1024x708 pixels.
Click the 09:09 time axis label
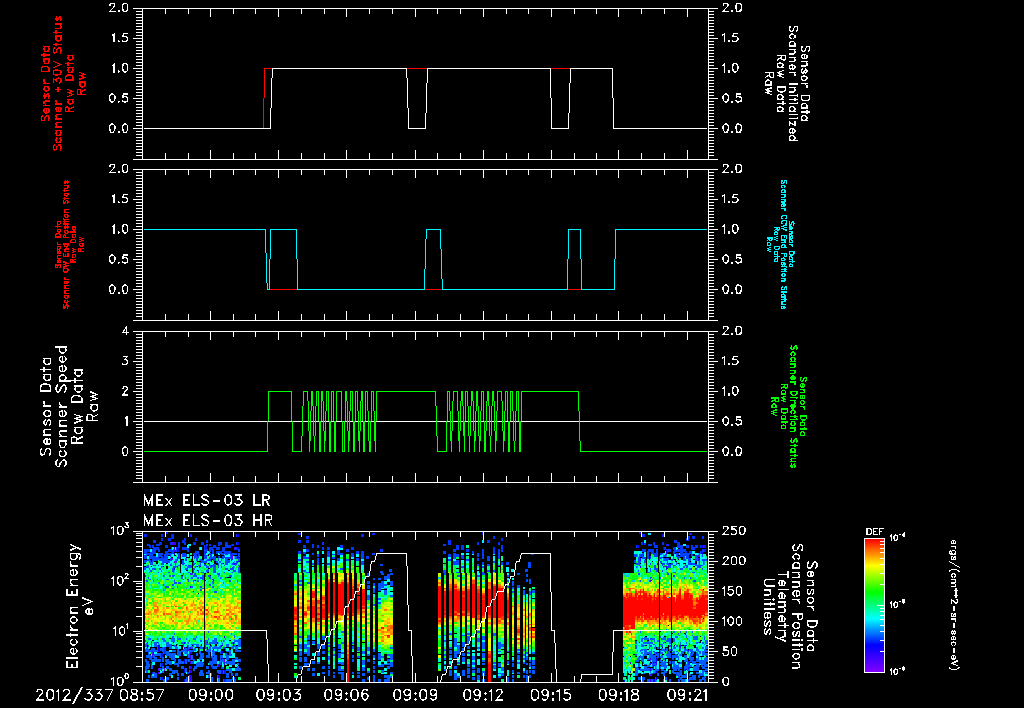pyautogui.click(x=415, y=696)
